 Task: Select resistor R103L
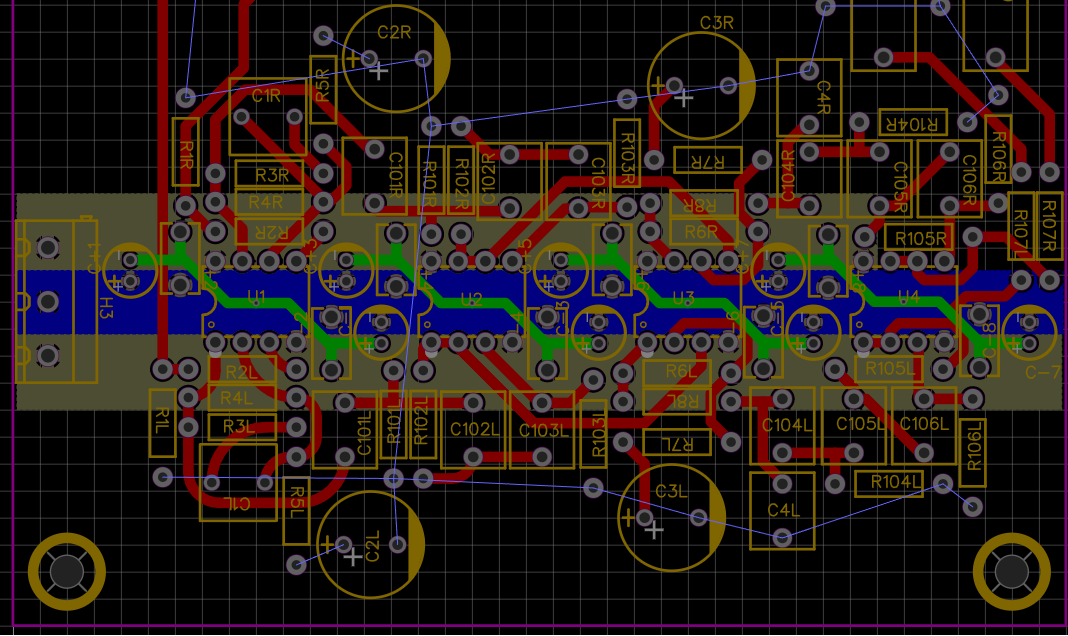point(594,434)
